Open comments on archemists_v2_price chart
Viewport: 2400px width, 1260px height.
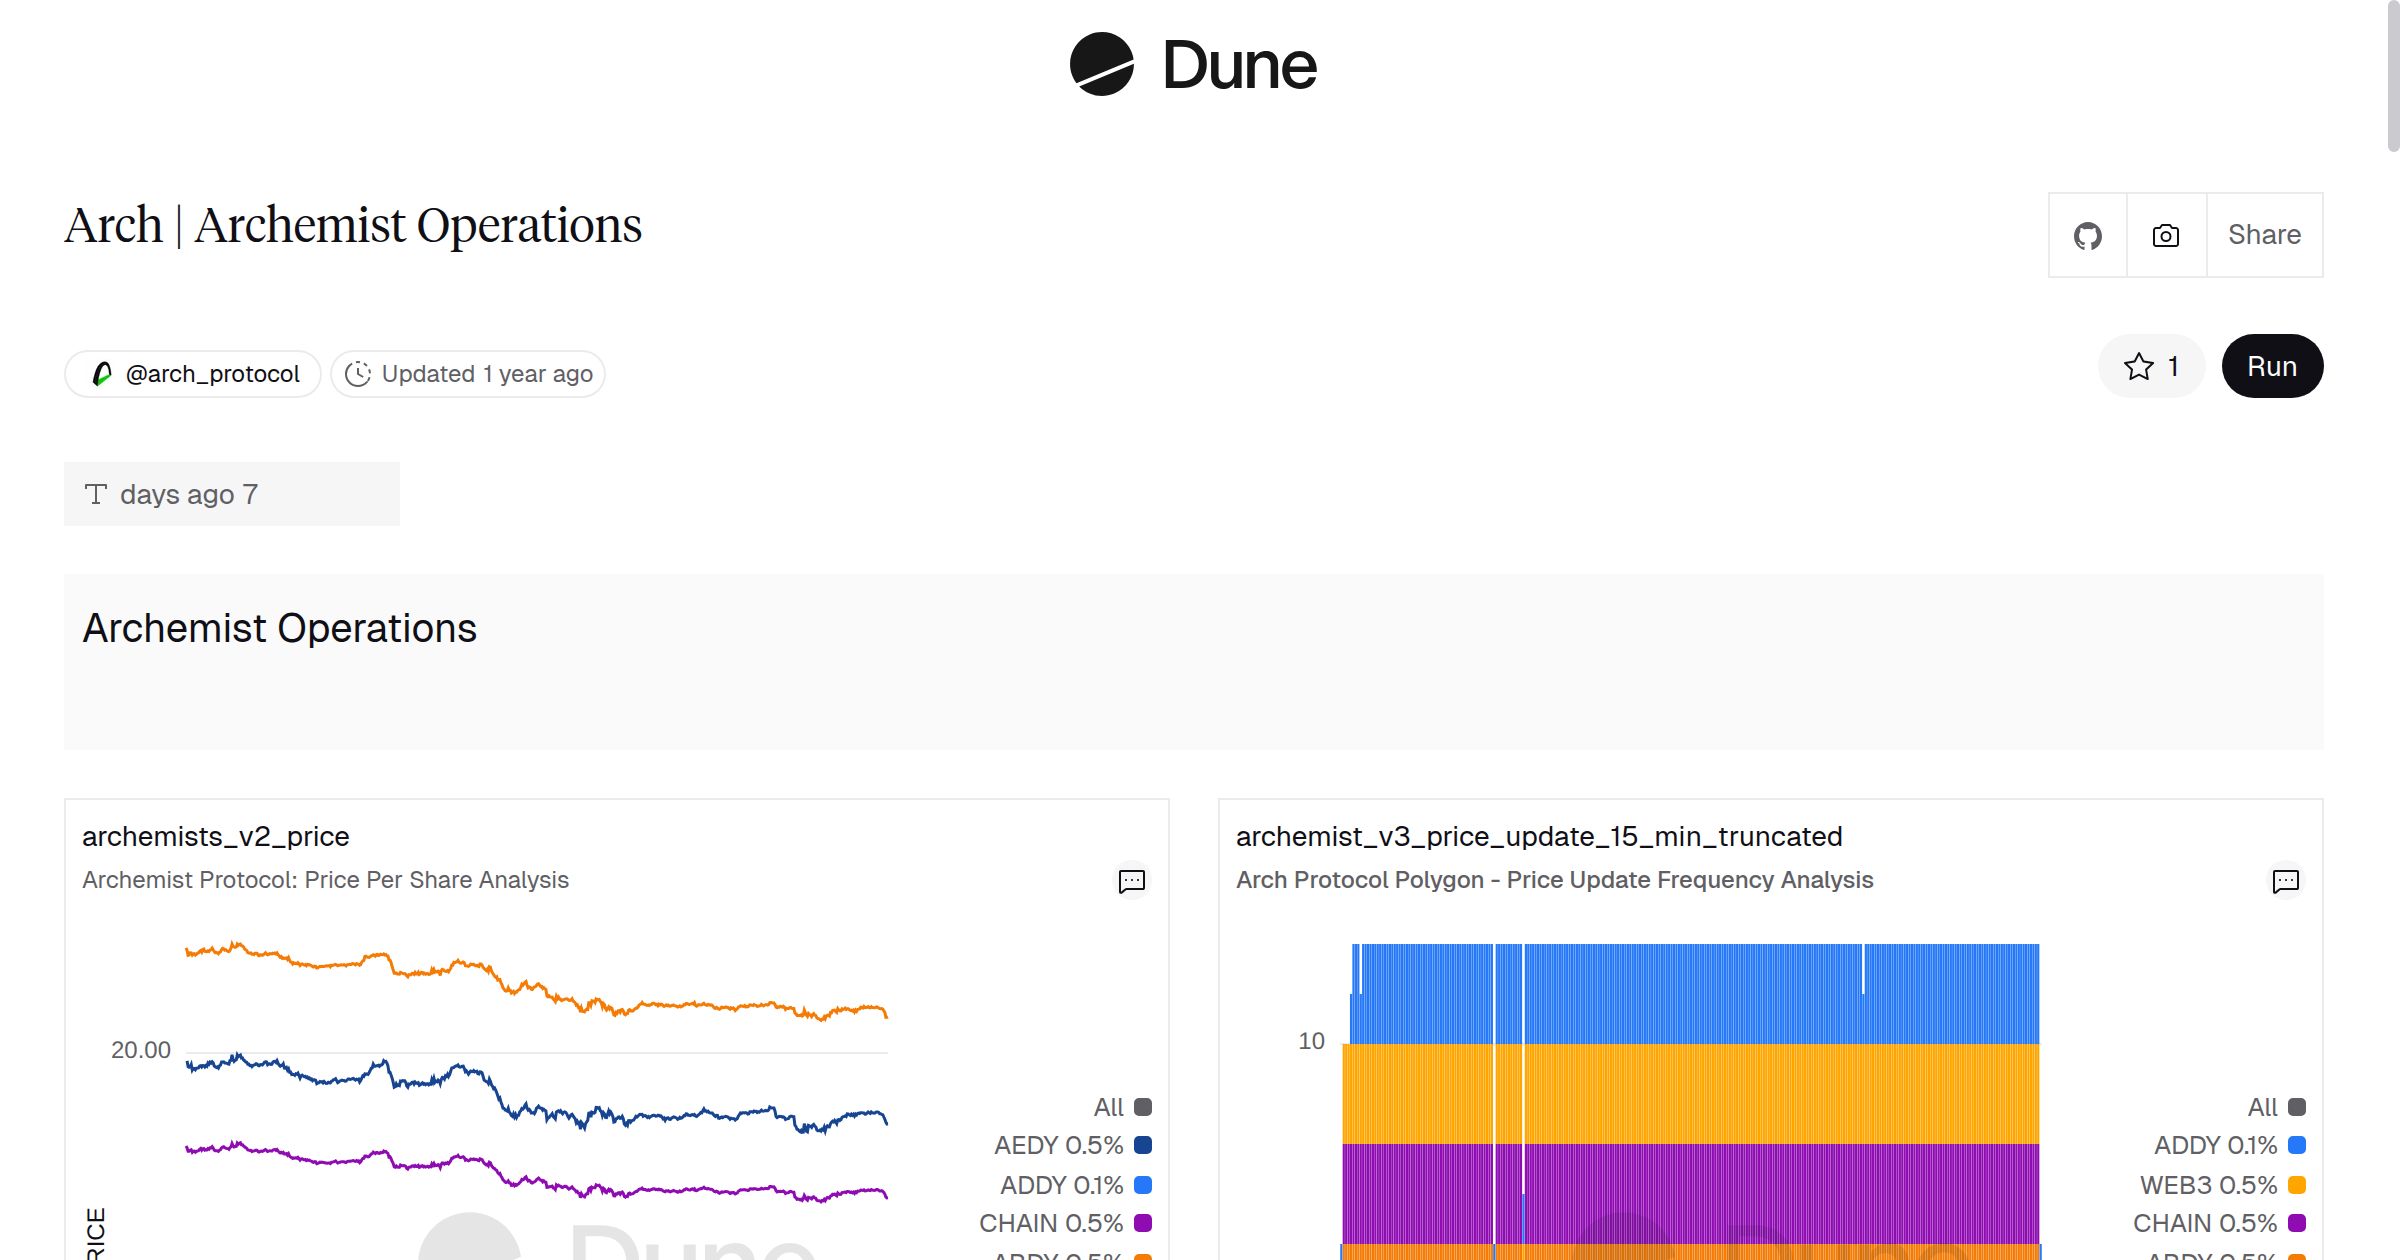coord(1131,881)
